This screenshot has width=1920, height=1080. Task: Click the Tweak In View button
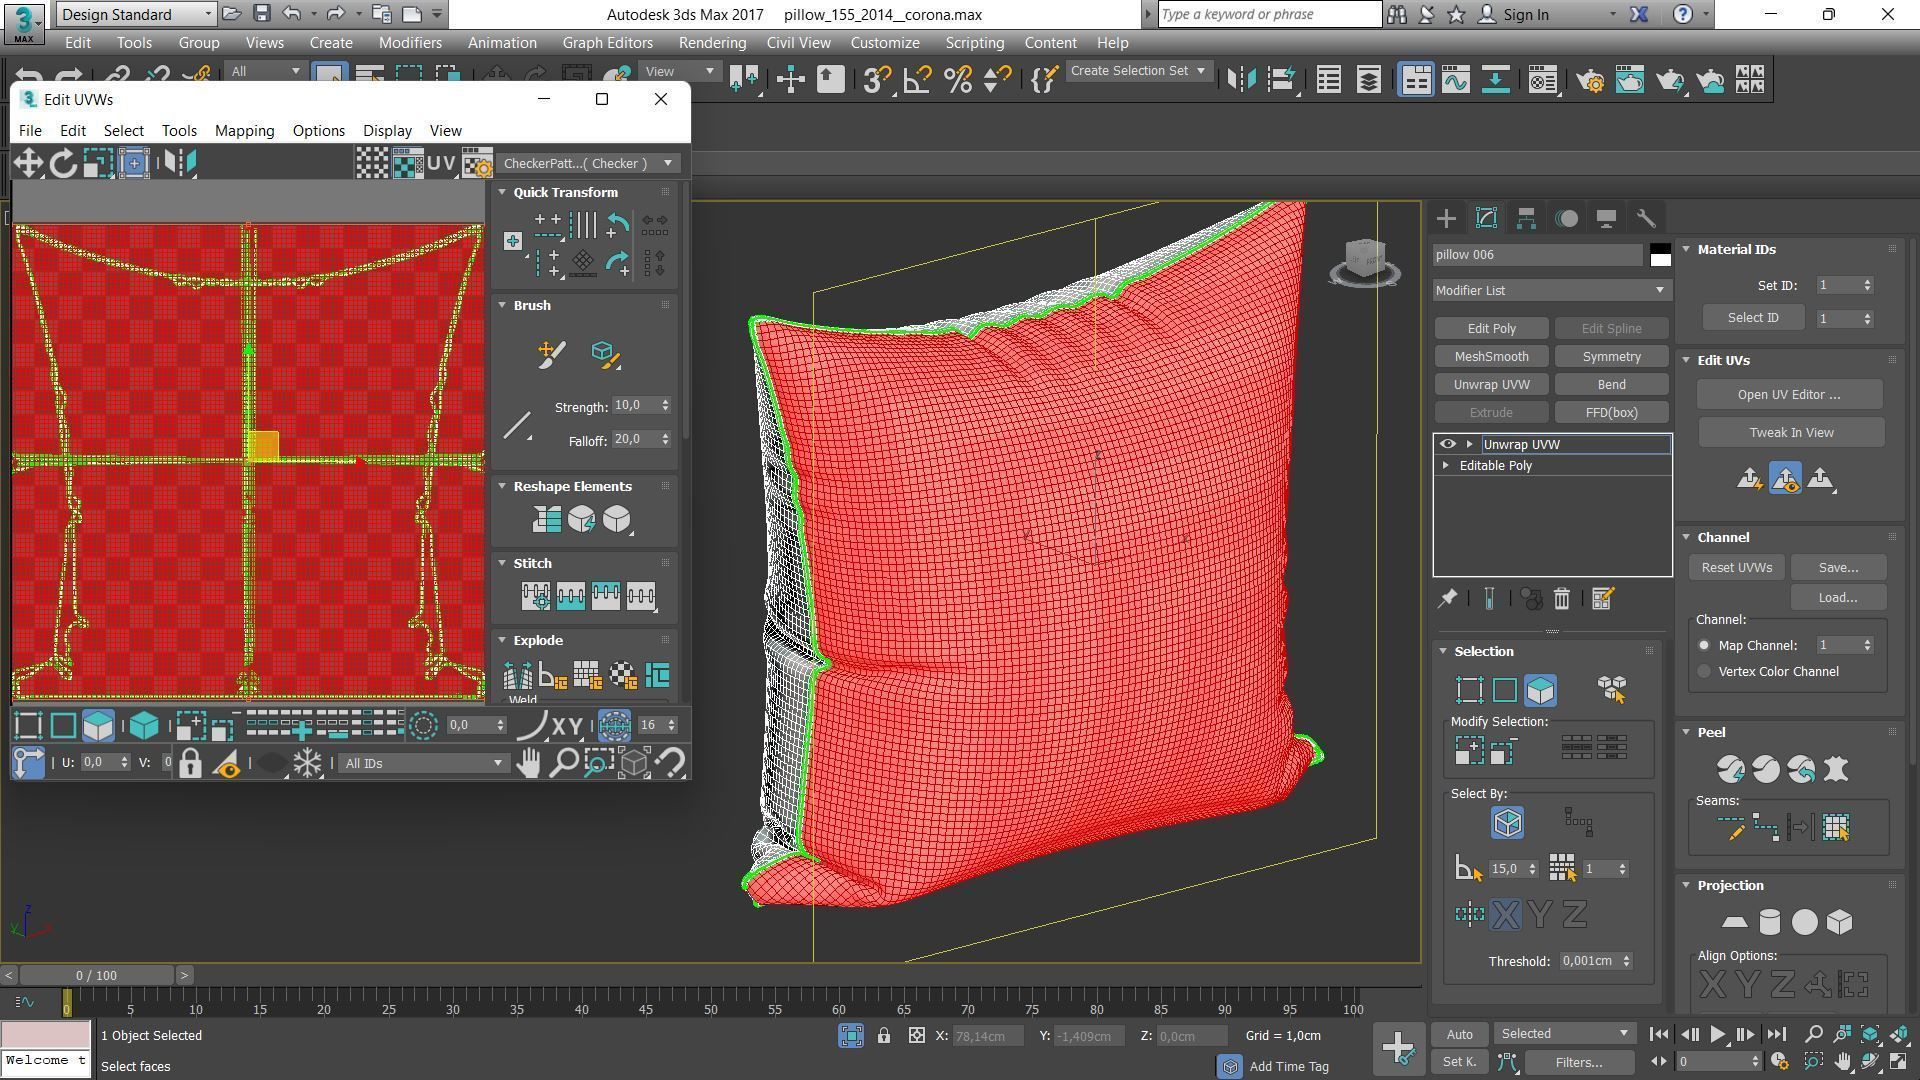tap(1791, 433)
